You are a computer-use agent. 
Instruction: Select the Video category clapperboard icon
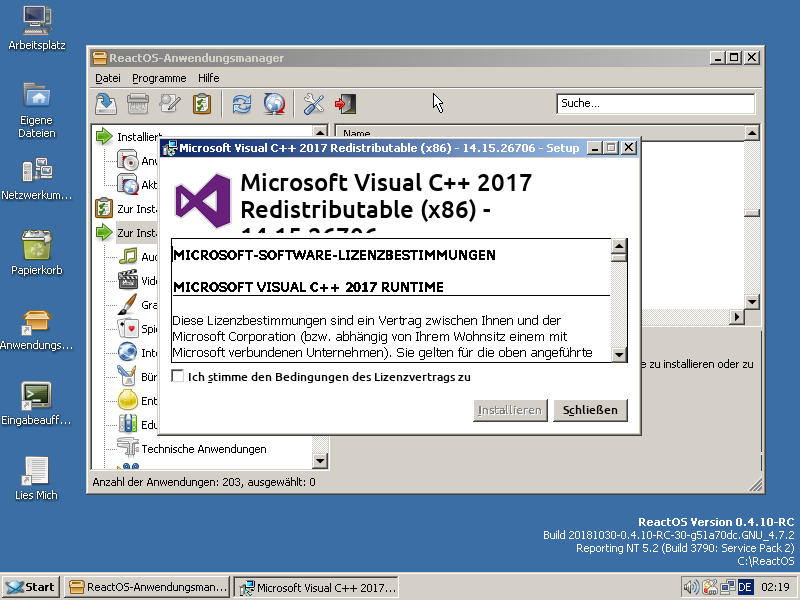(x=128, y=280)
